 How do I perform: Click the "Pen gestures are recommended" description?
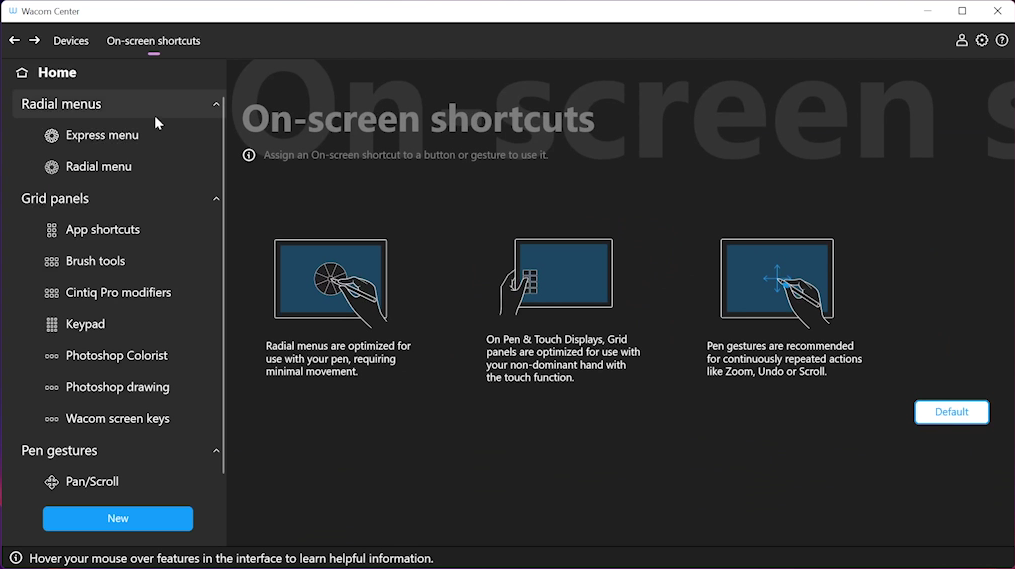click(x=785, y=359)
